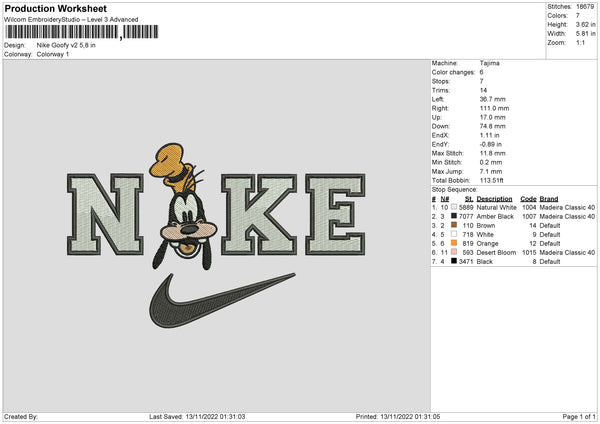Viewport: 600px width, 424px height.
Task: Click the Stop Sequence label
Action: click(455, 190)
